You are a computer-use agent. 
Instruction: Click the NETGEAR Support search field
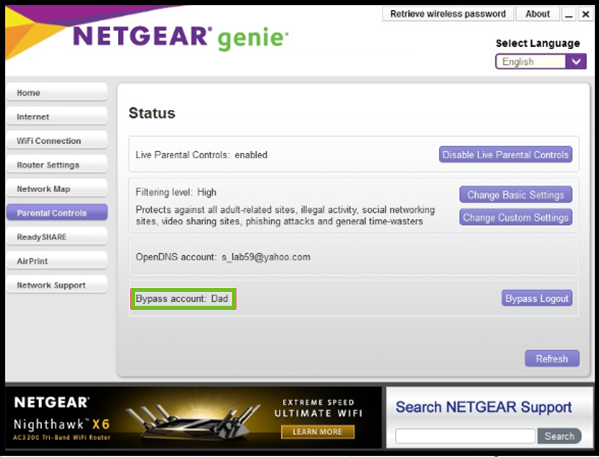tap(465, 436)
